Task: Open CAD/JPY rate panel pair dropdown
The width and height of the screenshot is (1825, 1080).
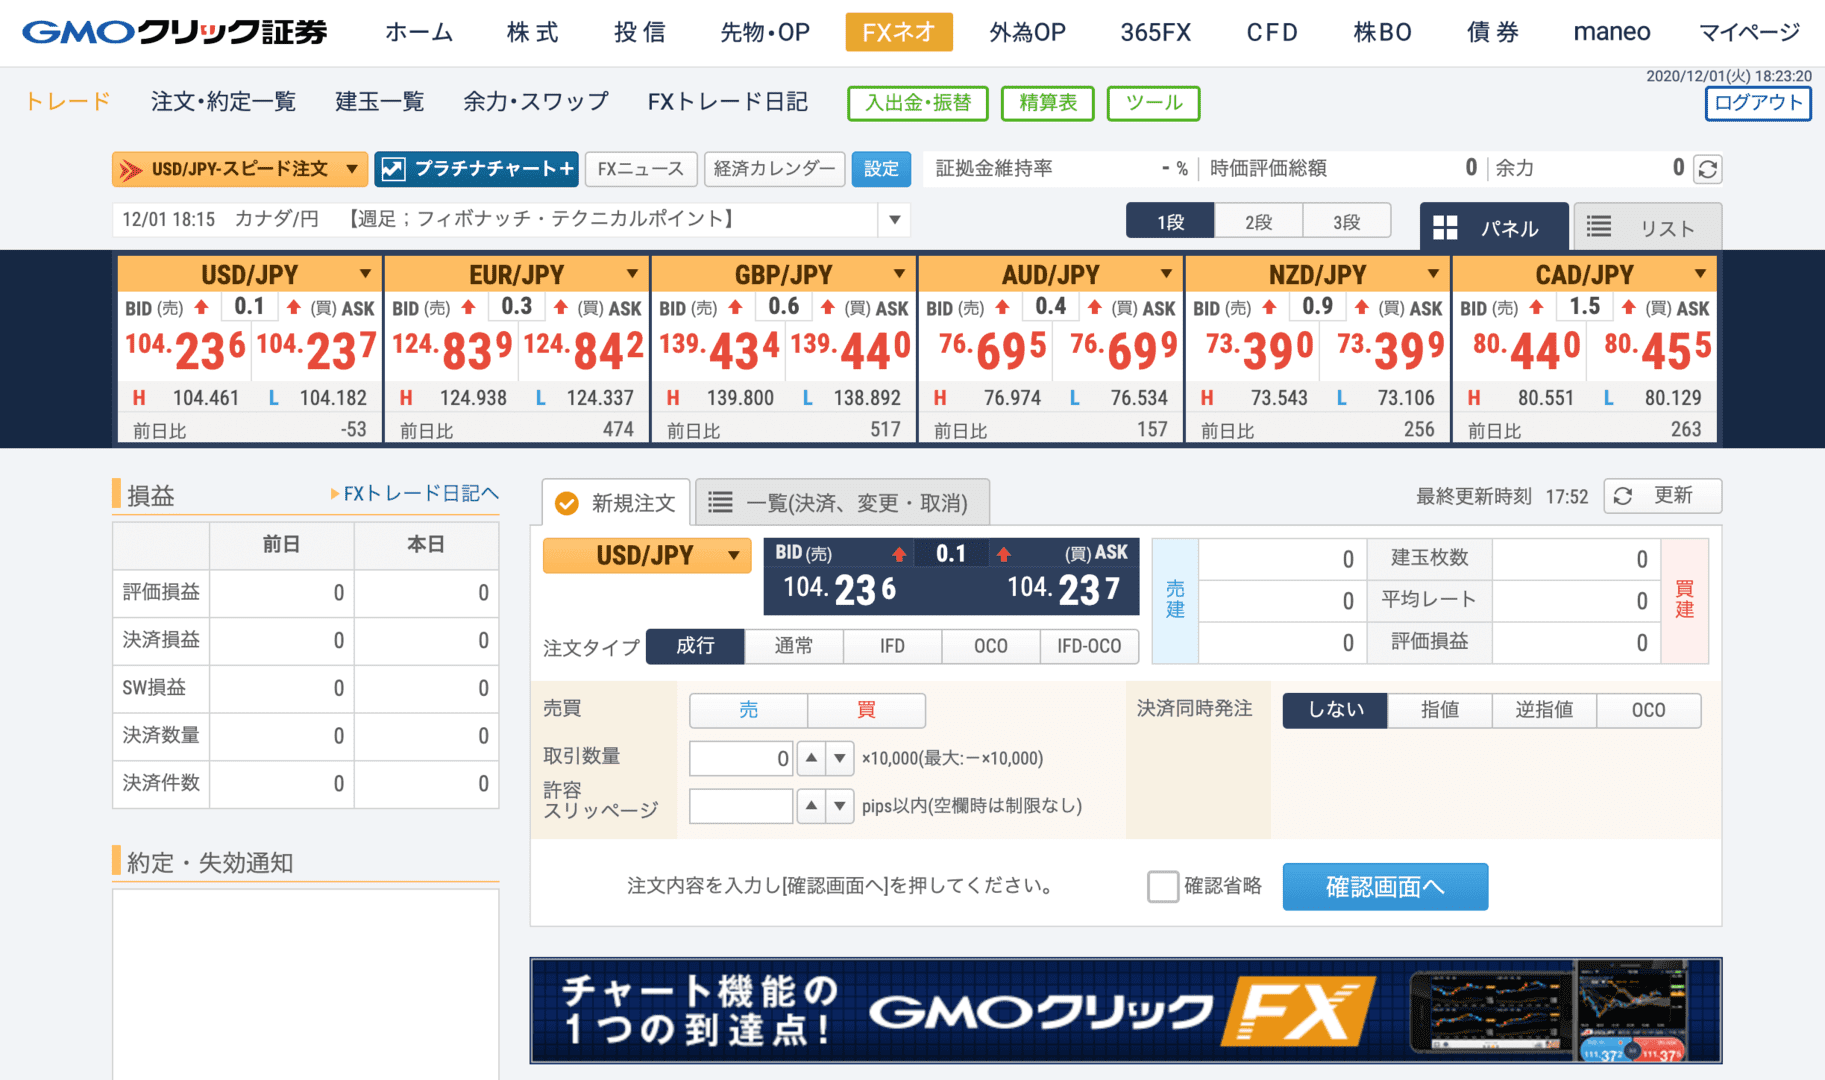Action: click(x=1700, y=274)
